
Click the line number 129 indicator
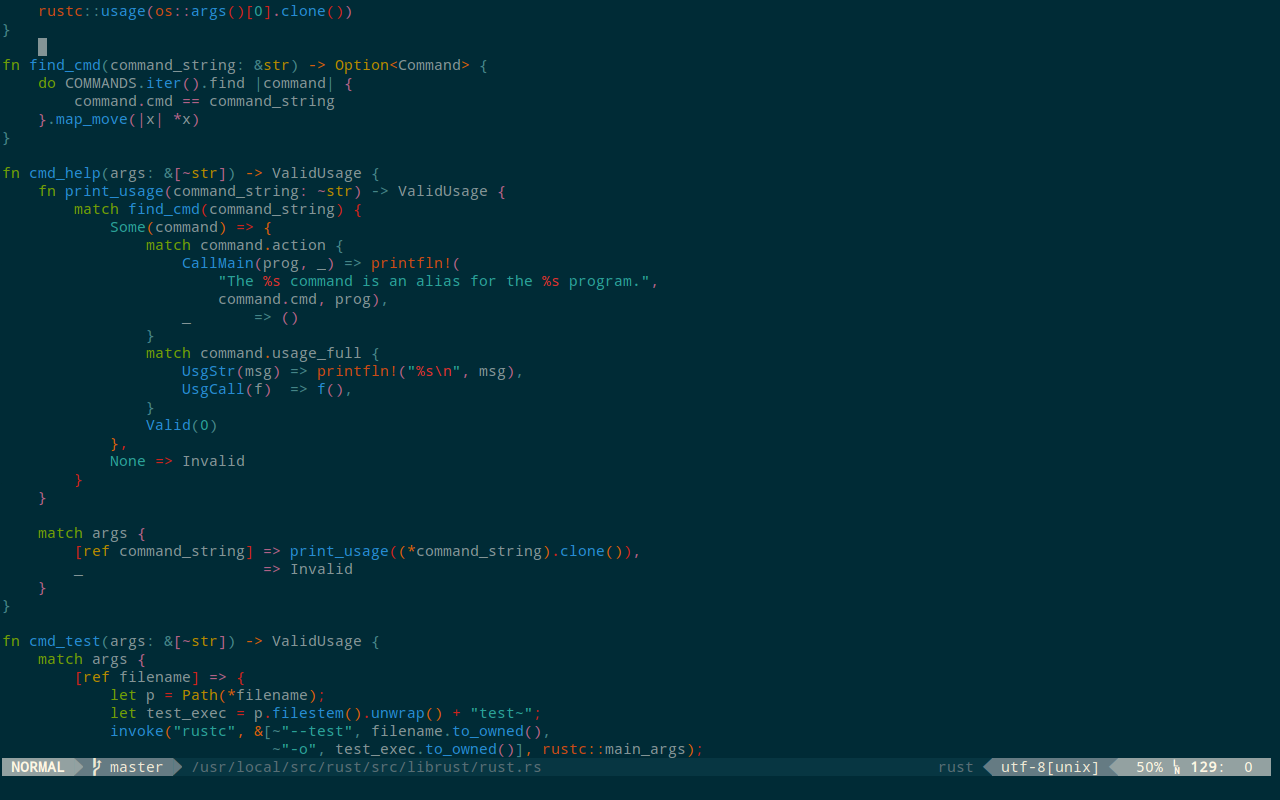point(1206,767)
